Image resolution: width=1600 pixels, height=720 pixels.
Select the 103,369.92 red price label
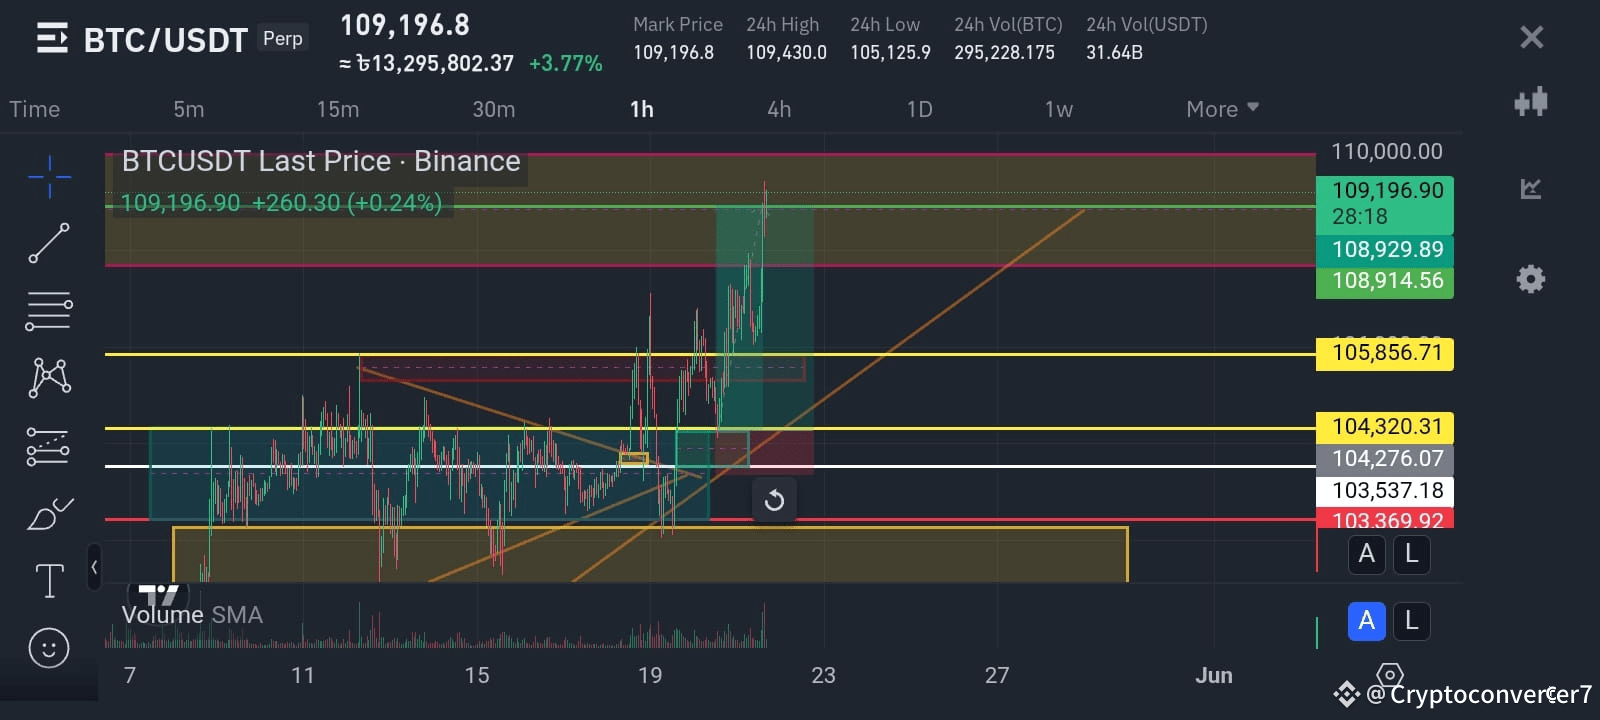(x=1385, y=518)
